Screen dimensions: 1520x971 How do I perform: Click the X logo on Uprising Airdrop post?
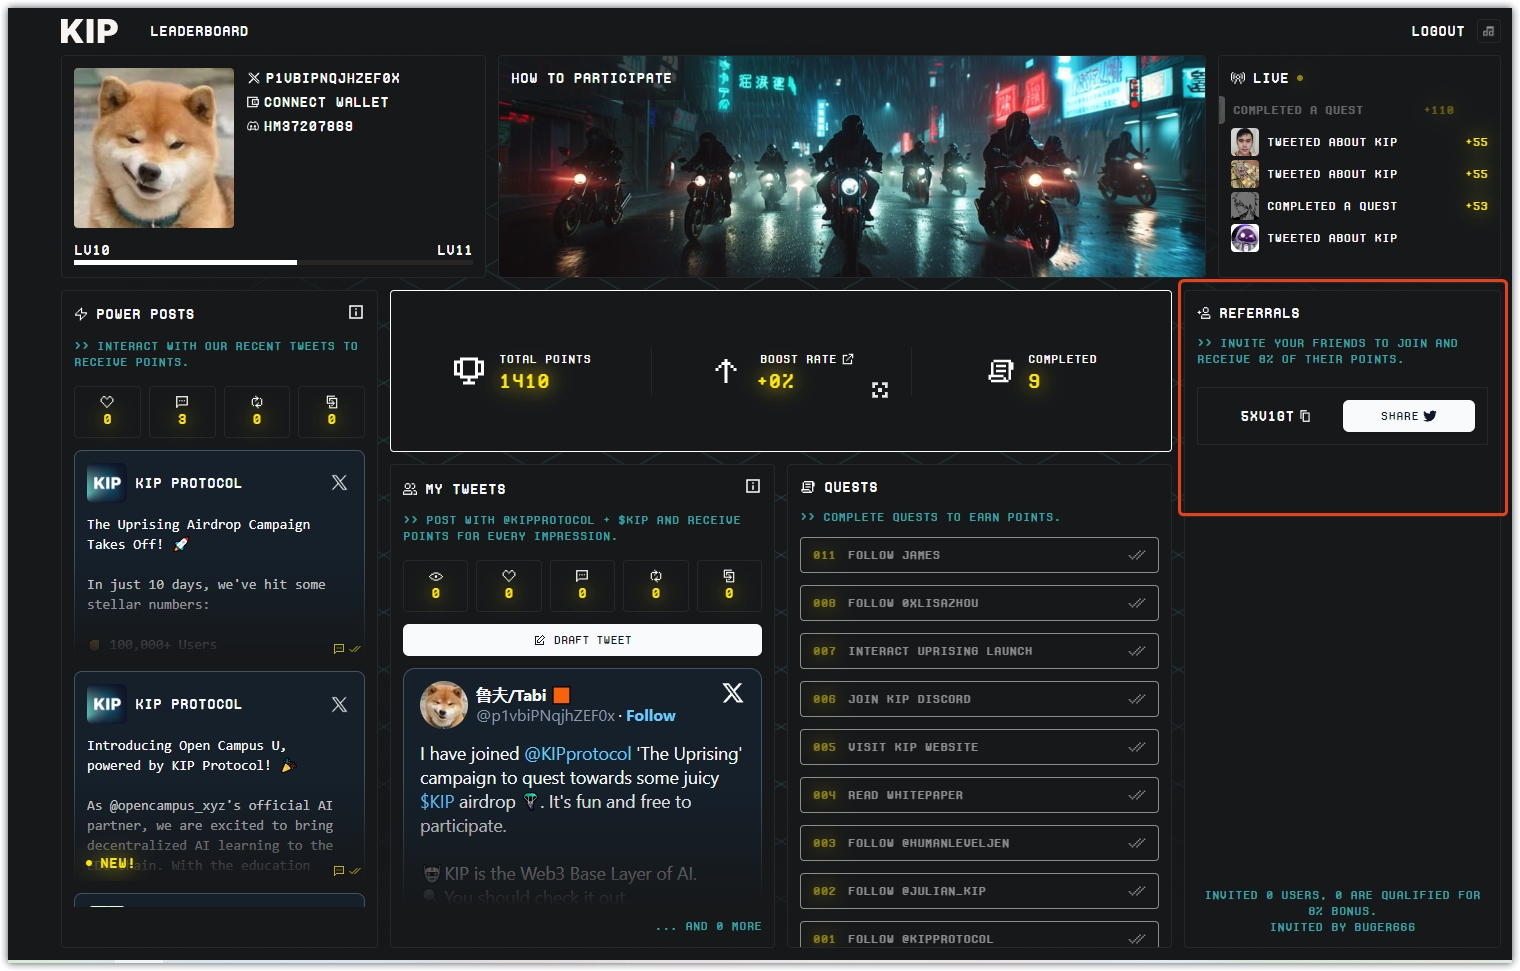pyautogui.click(x=339, y=482)
